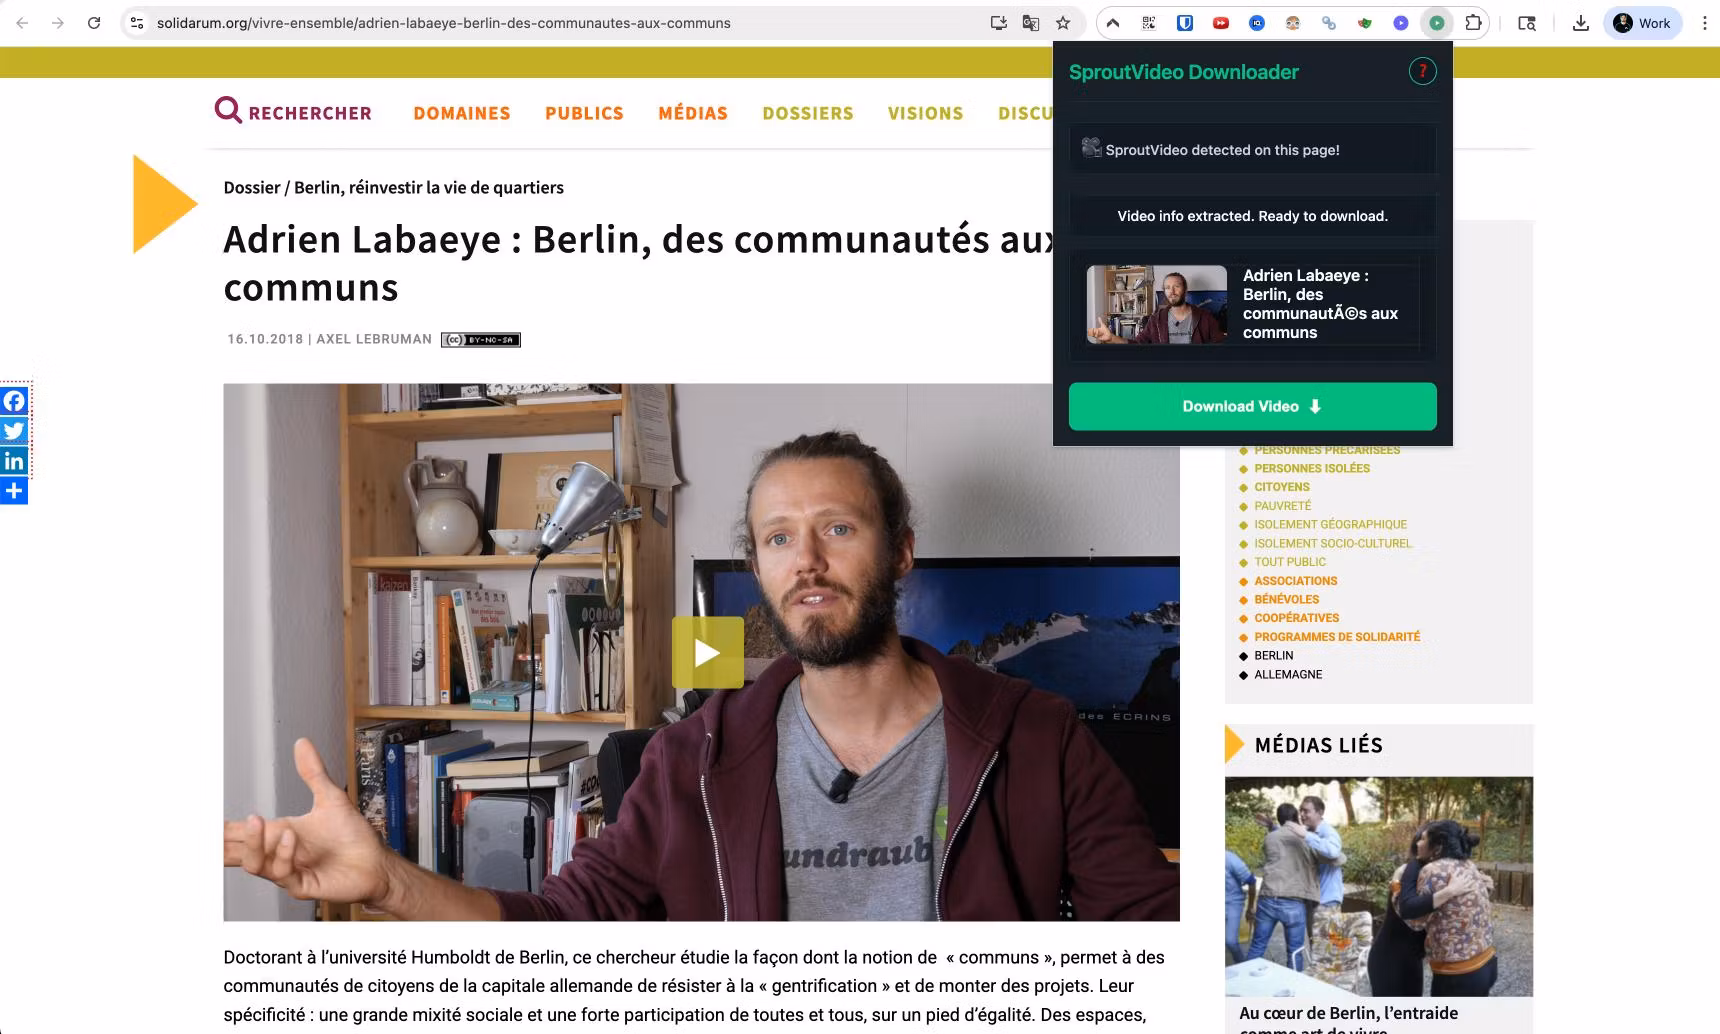Open Chrome three-dot menu
The image size is (1720, 1034).
(1705, 23)
